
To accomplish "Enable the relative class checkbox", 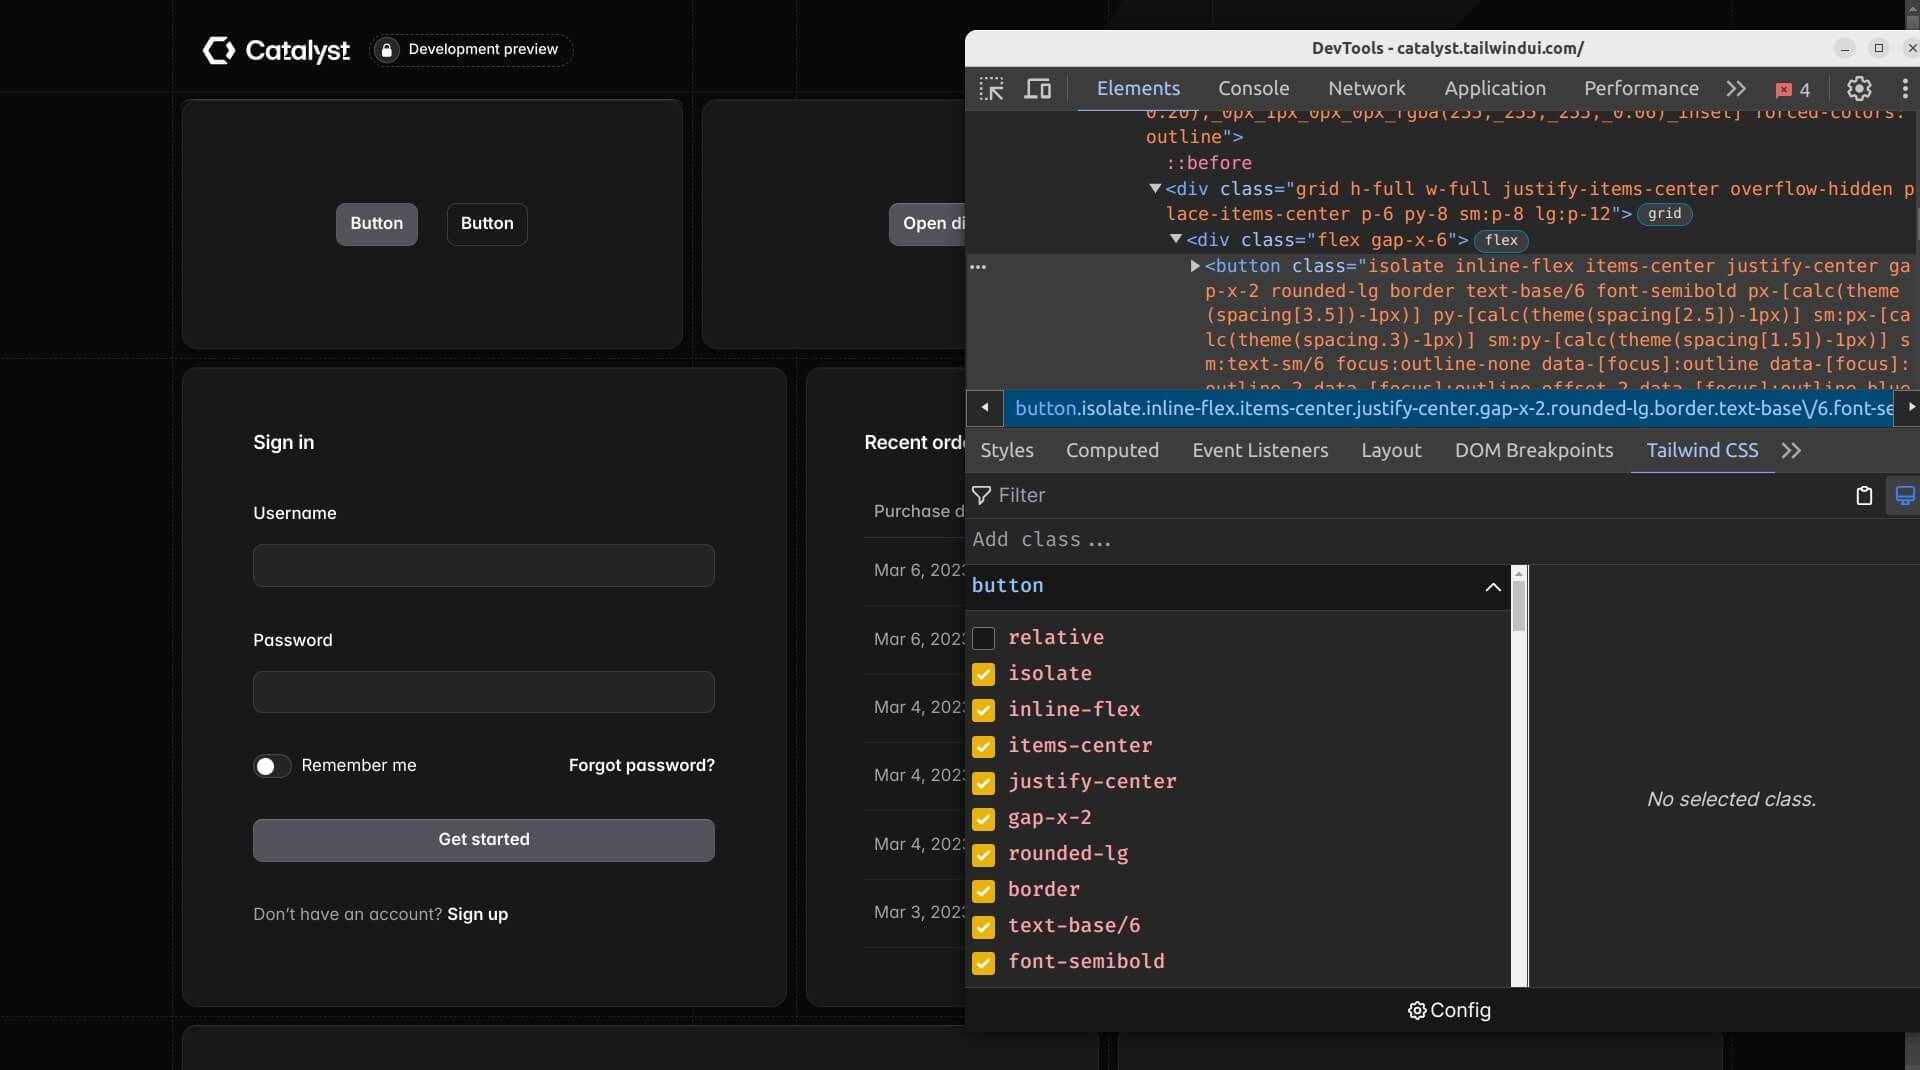I will click(x=983, y=638).
